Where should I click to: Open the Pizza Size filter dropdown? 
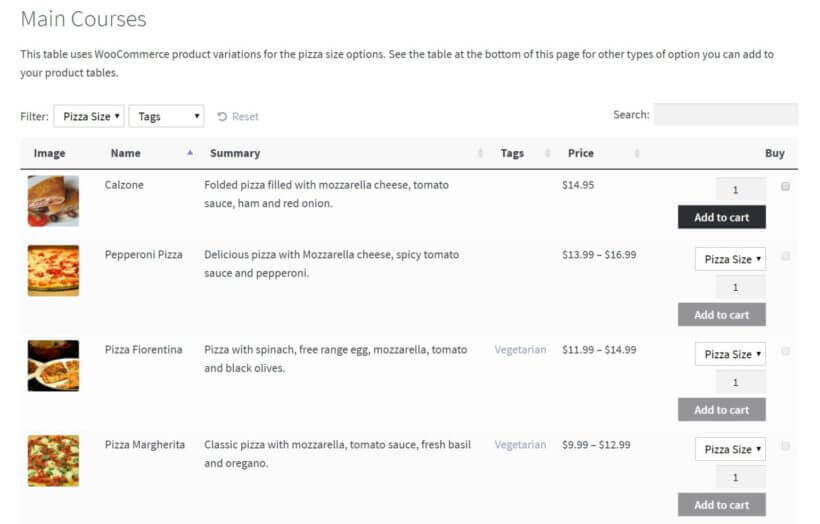tap(89, 117)
